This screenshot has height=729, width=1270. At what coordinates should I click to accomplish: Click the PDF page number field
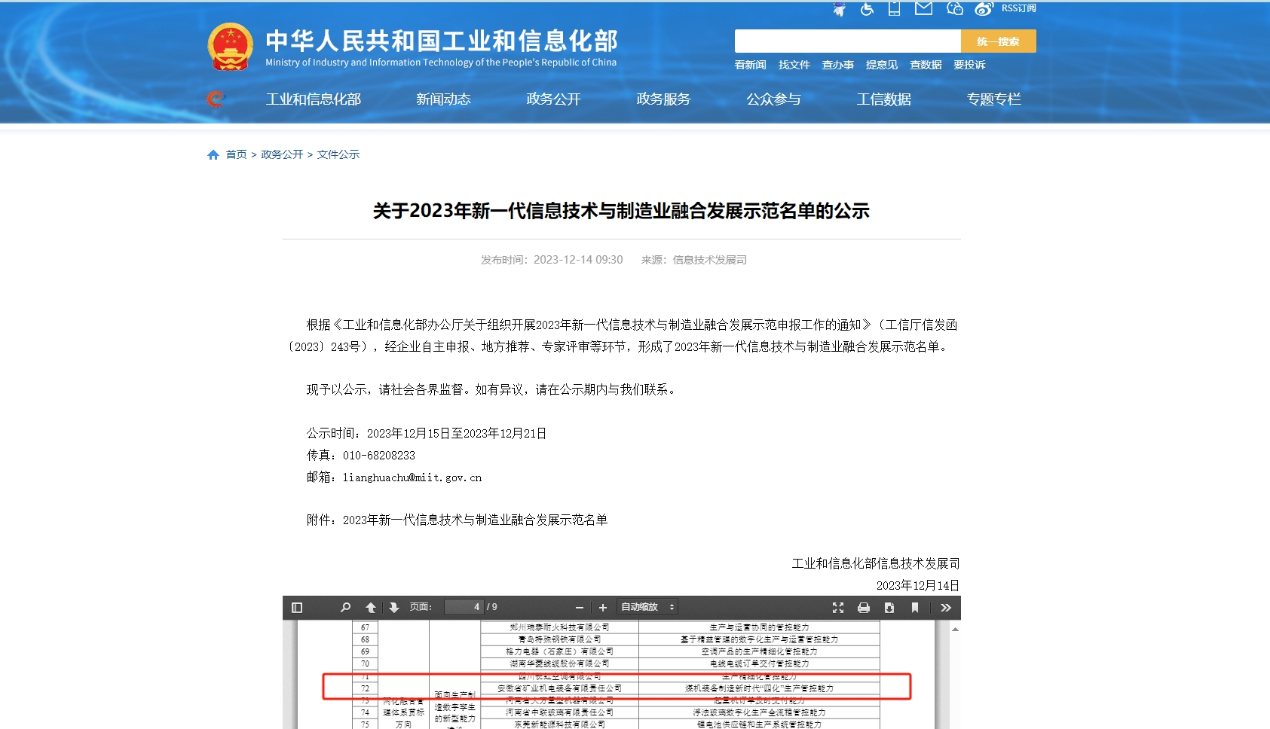click(463, 607)
